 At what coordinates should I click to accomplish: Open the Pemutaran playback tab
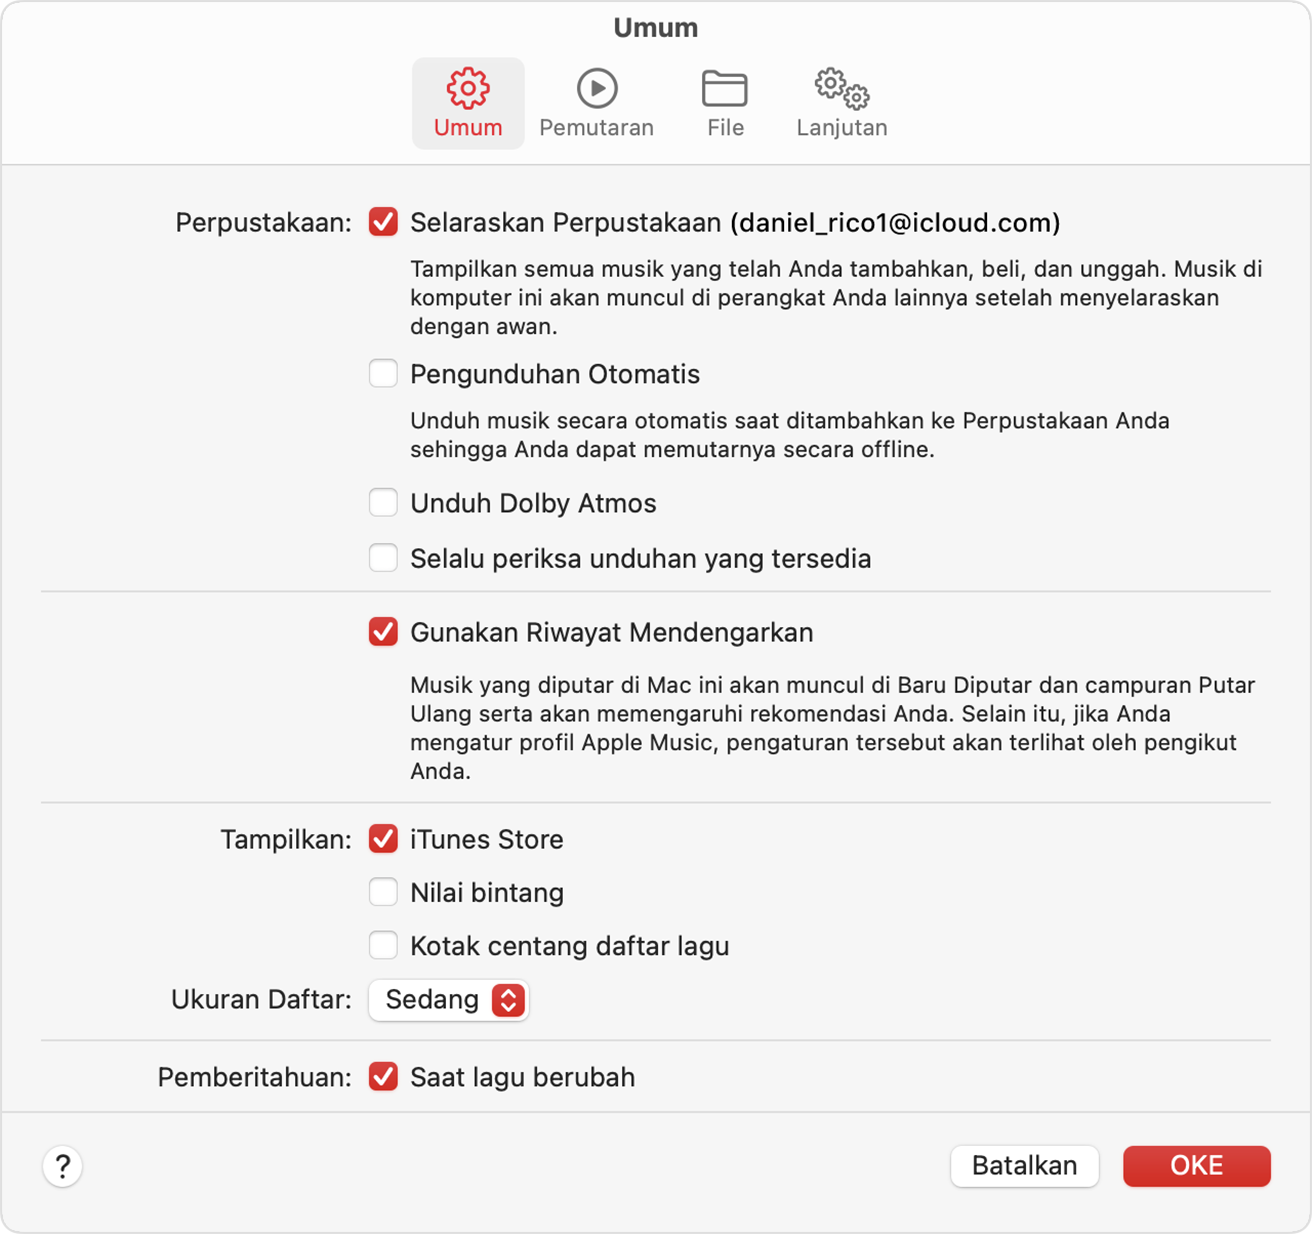point(597,103)
